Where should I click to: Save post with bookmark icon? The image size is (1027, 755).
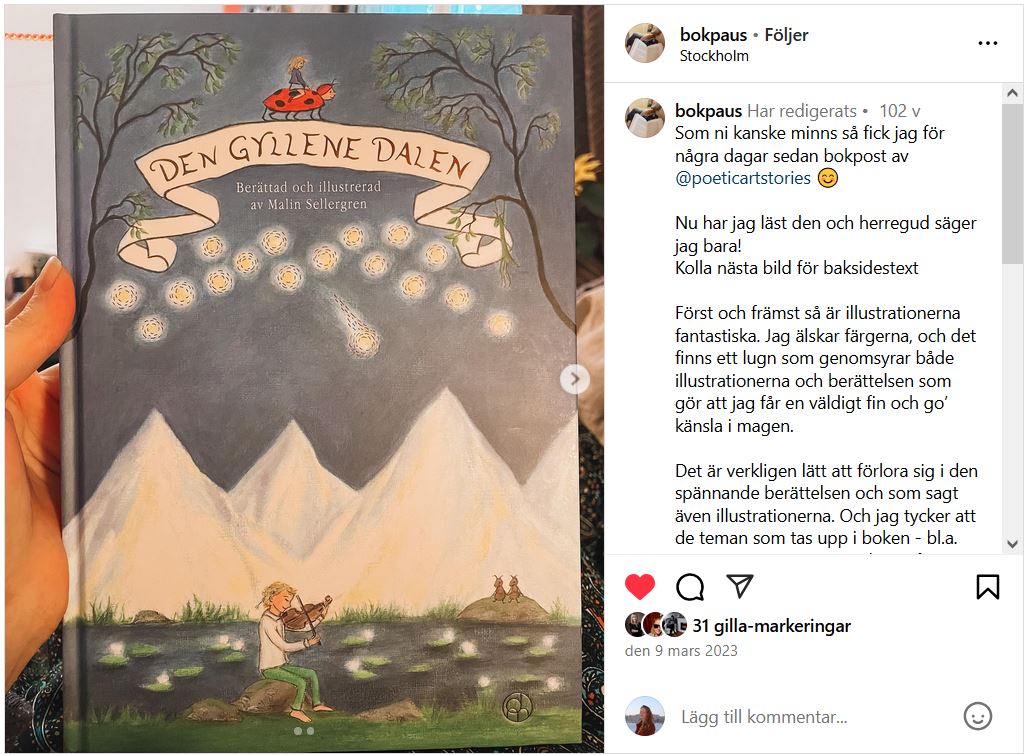tap(988, 587)
